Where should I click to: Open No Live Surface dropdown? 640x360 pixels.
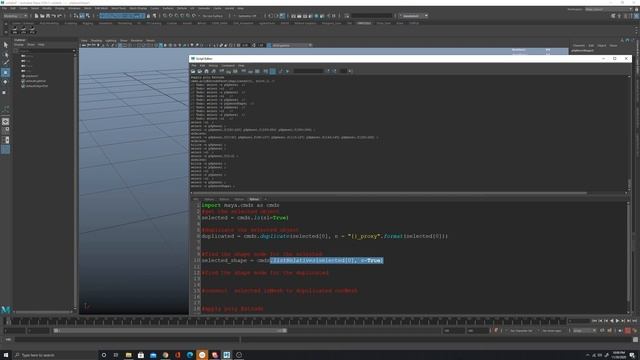(x=214, y=16)
